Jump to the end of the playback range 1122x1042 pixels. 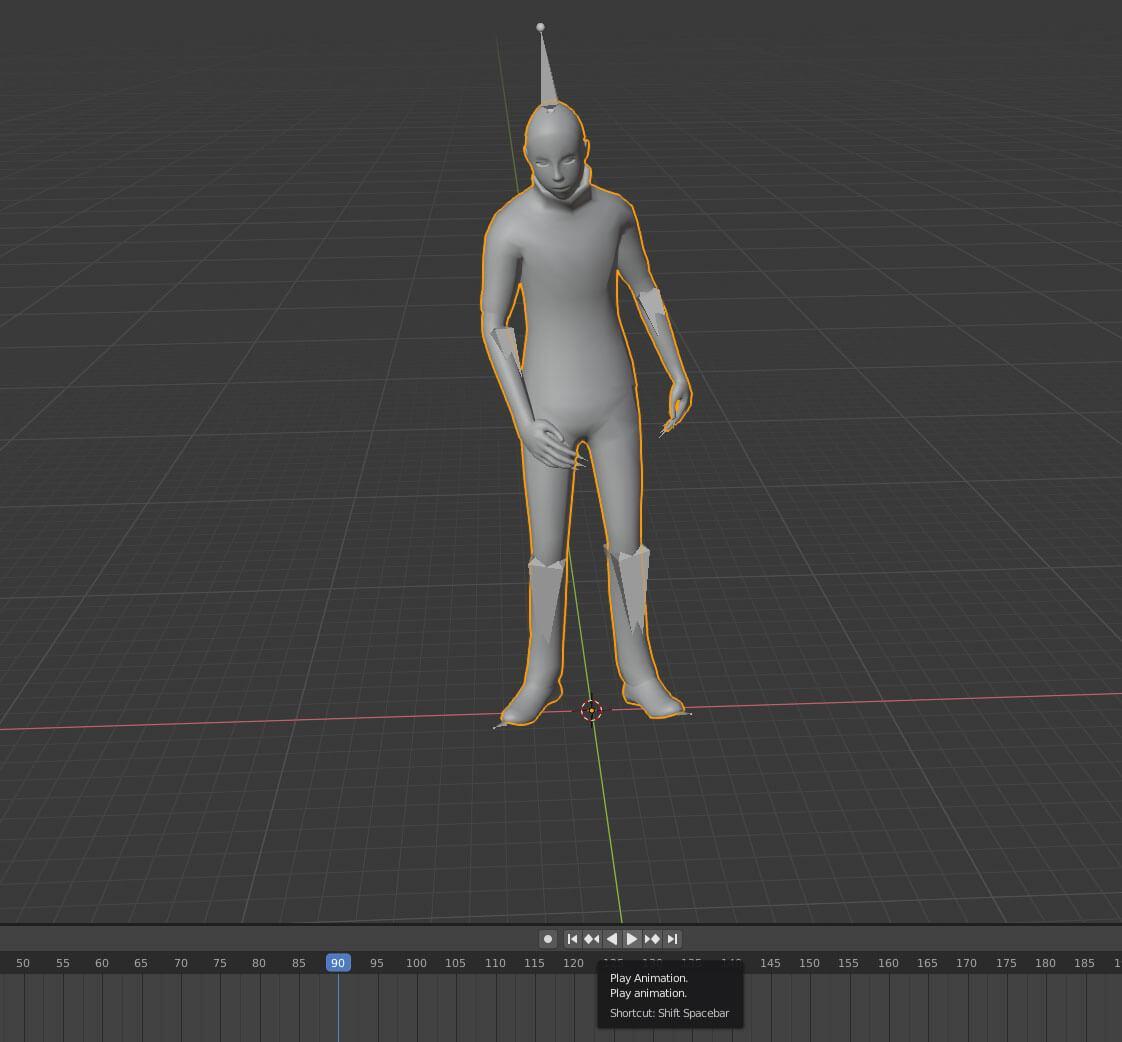672,938
